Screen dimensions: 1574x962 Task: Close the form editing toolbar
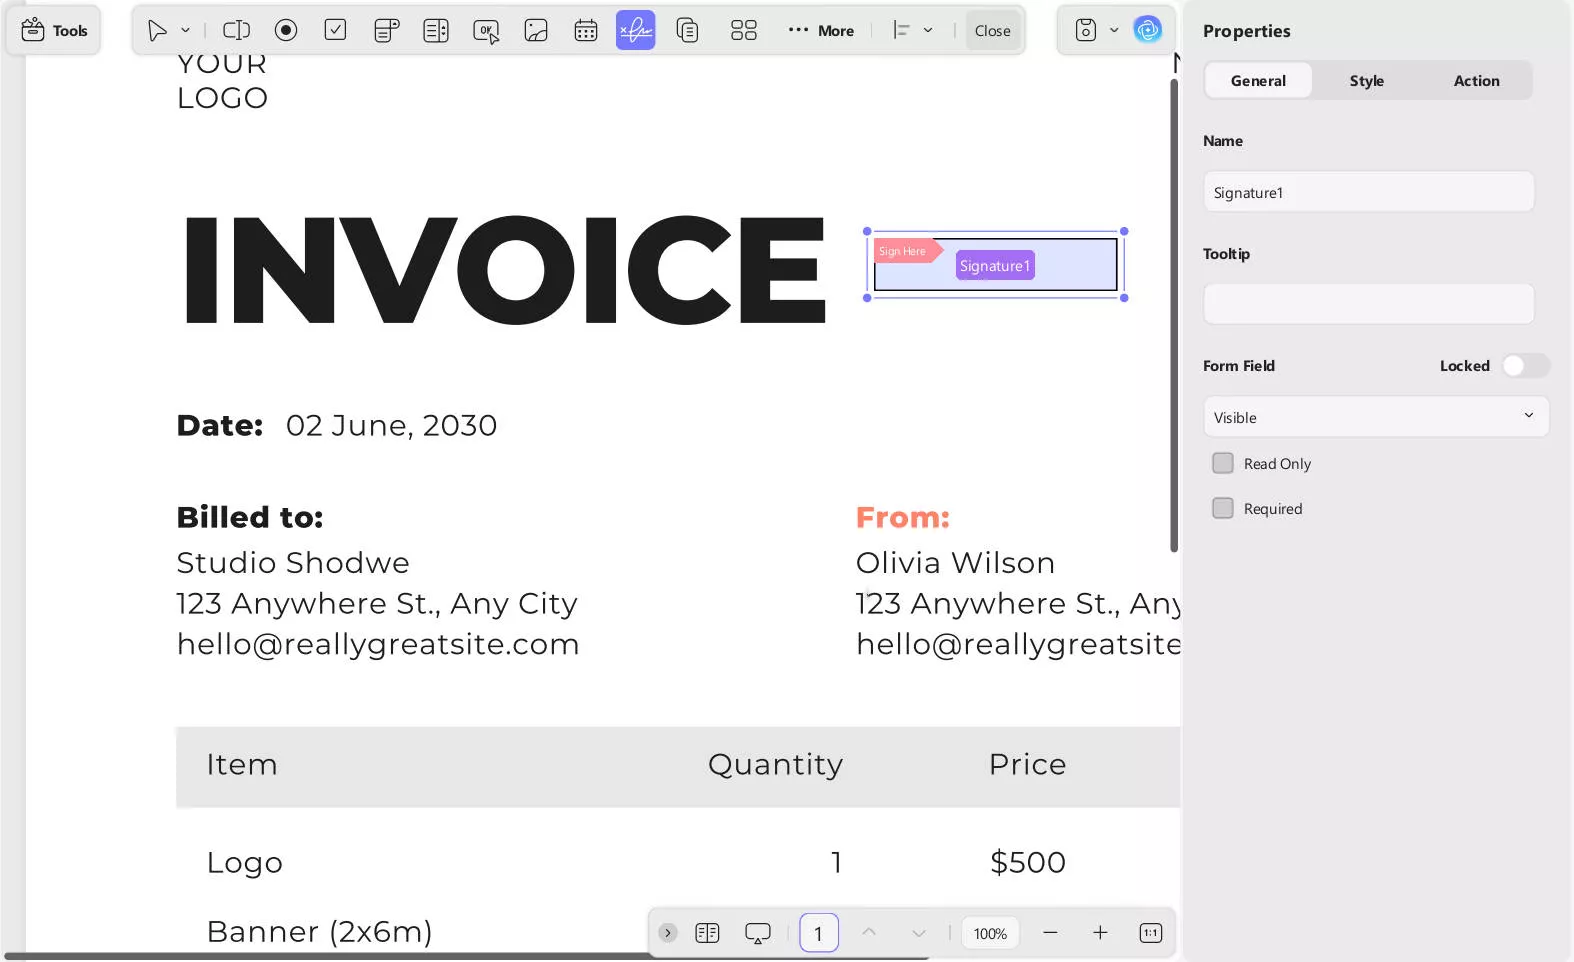[x=993, y=31]
